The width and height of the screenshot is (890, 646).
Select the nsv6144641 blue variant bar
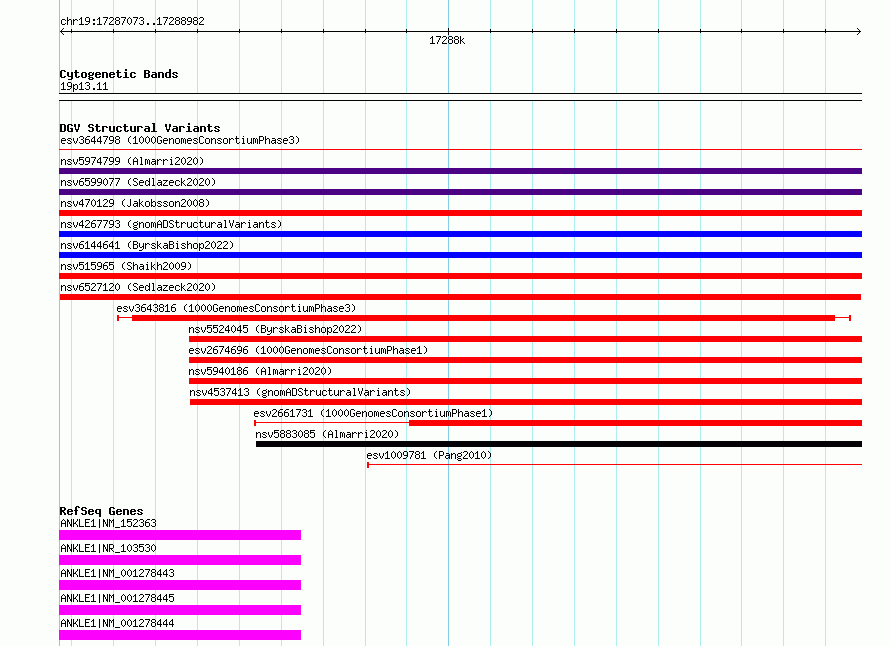(x=460, y=255)
